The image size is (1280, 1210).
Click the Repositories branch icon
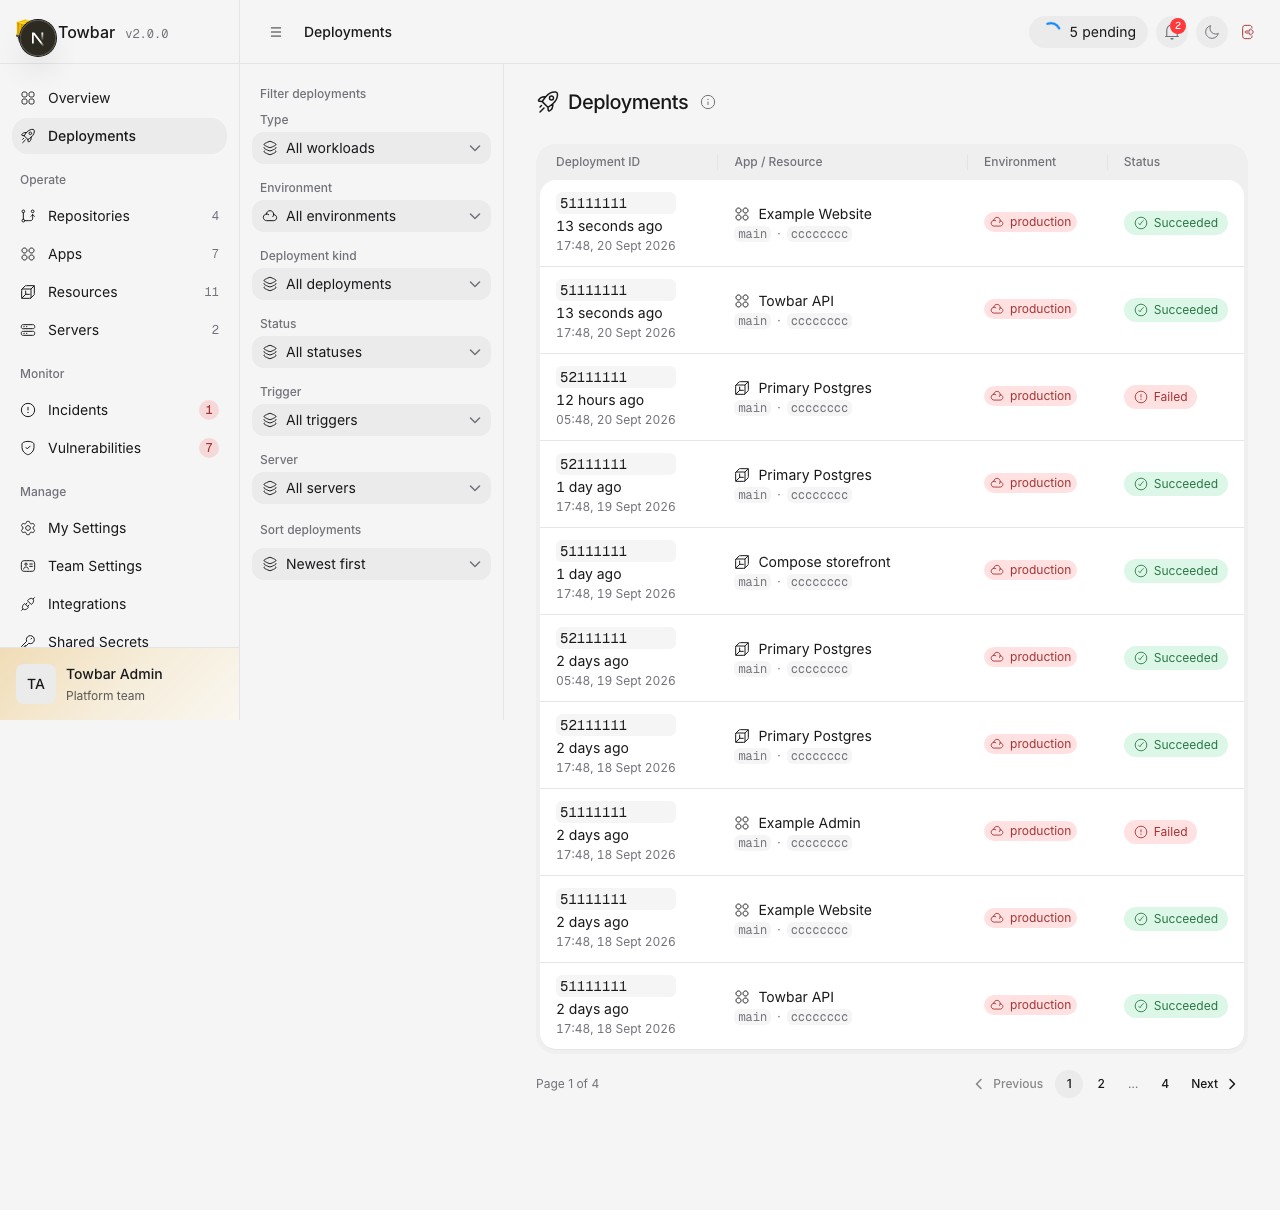pos(28,216)
